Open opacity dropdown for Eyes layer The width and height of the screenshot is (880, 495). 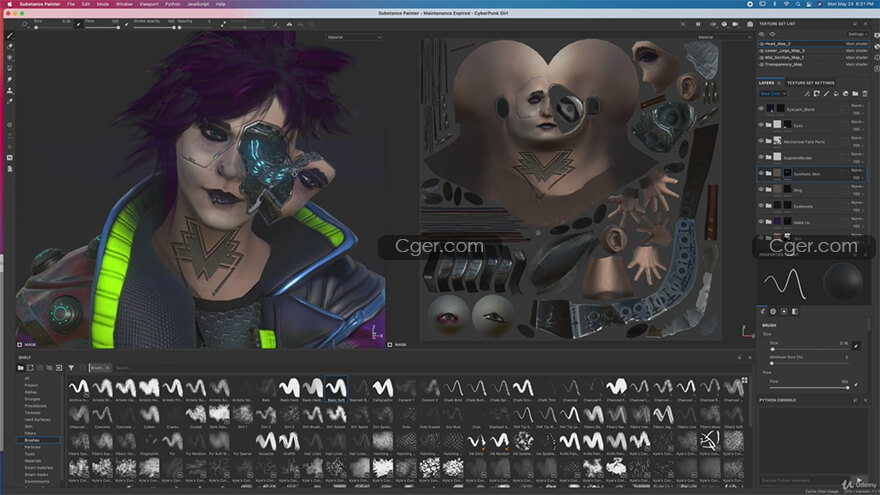[857, 129]
